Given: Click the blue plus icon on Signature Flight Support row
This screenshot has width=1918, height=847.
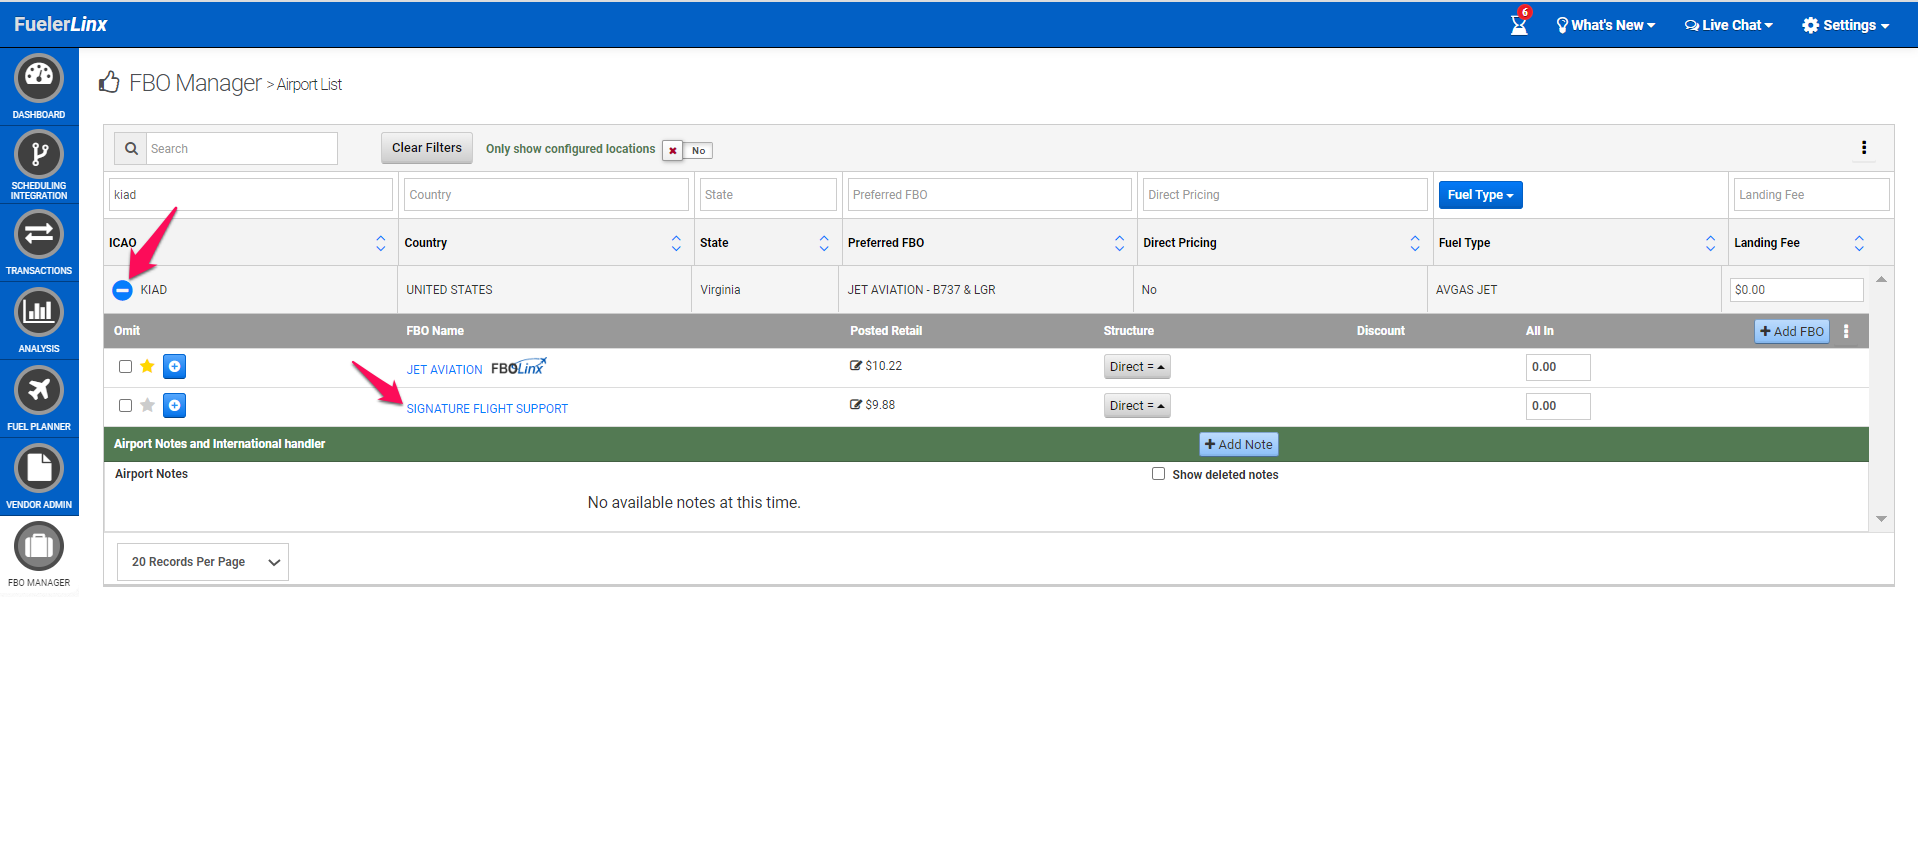Looking at the screenshot, I should click(174, 406).
